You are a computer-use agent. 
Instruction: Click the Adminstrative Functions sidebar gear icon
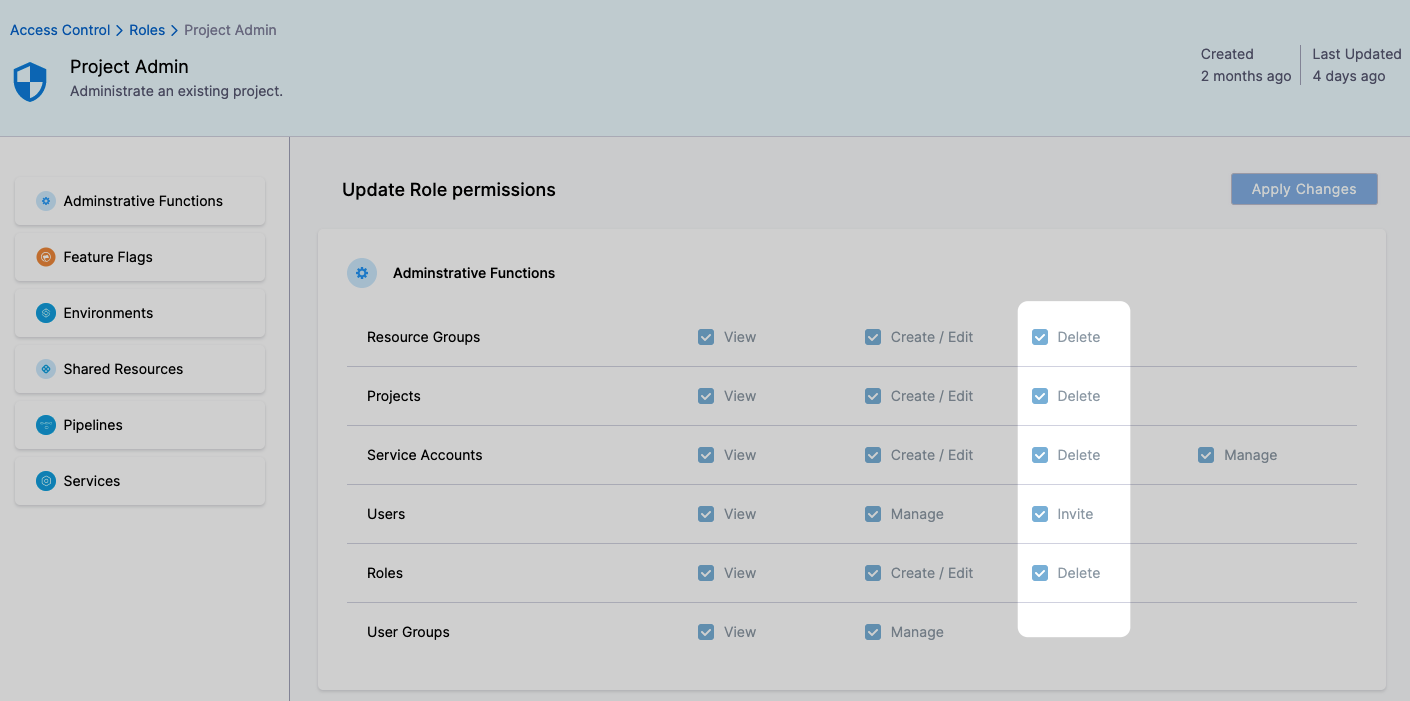(x=46, y=201)
